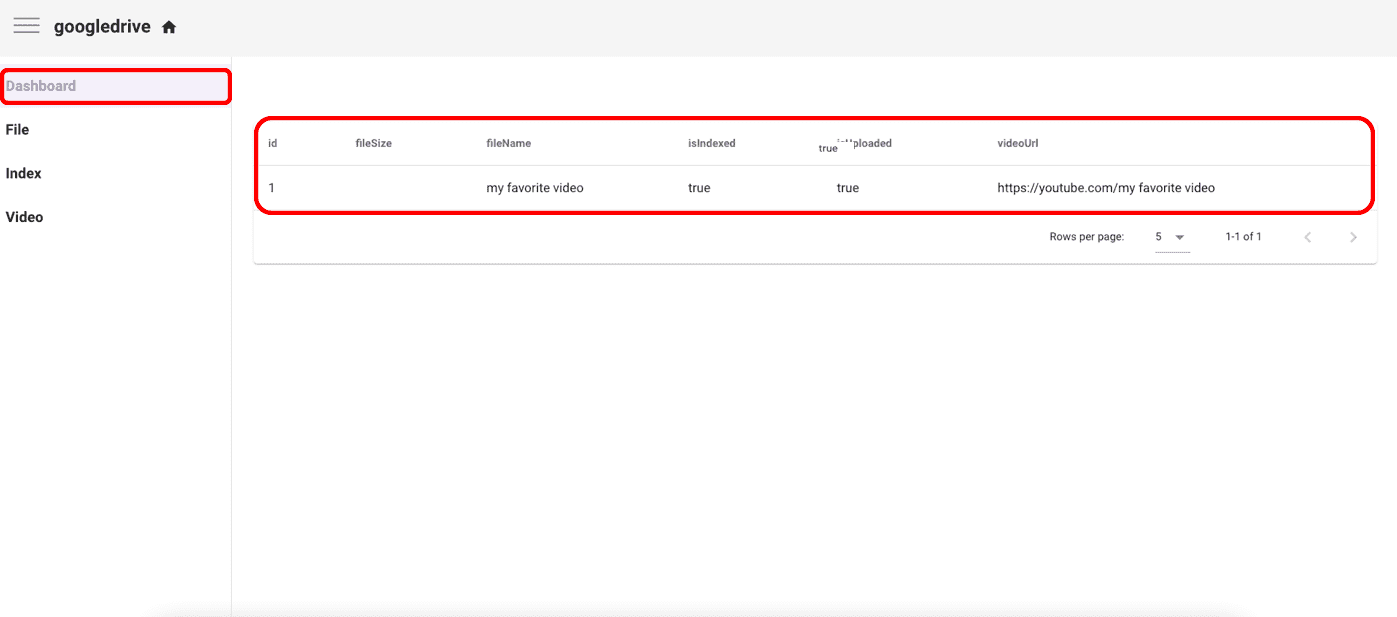Open the rows per page dropdown
This screenshot has width=1397, height=617.
(1171, 237)
